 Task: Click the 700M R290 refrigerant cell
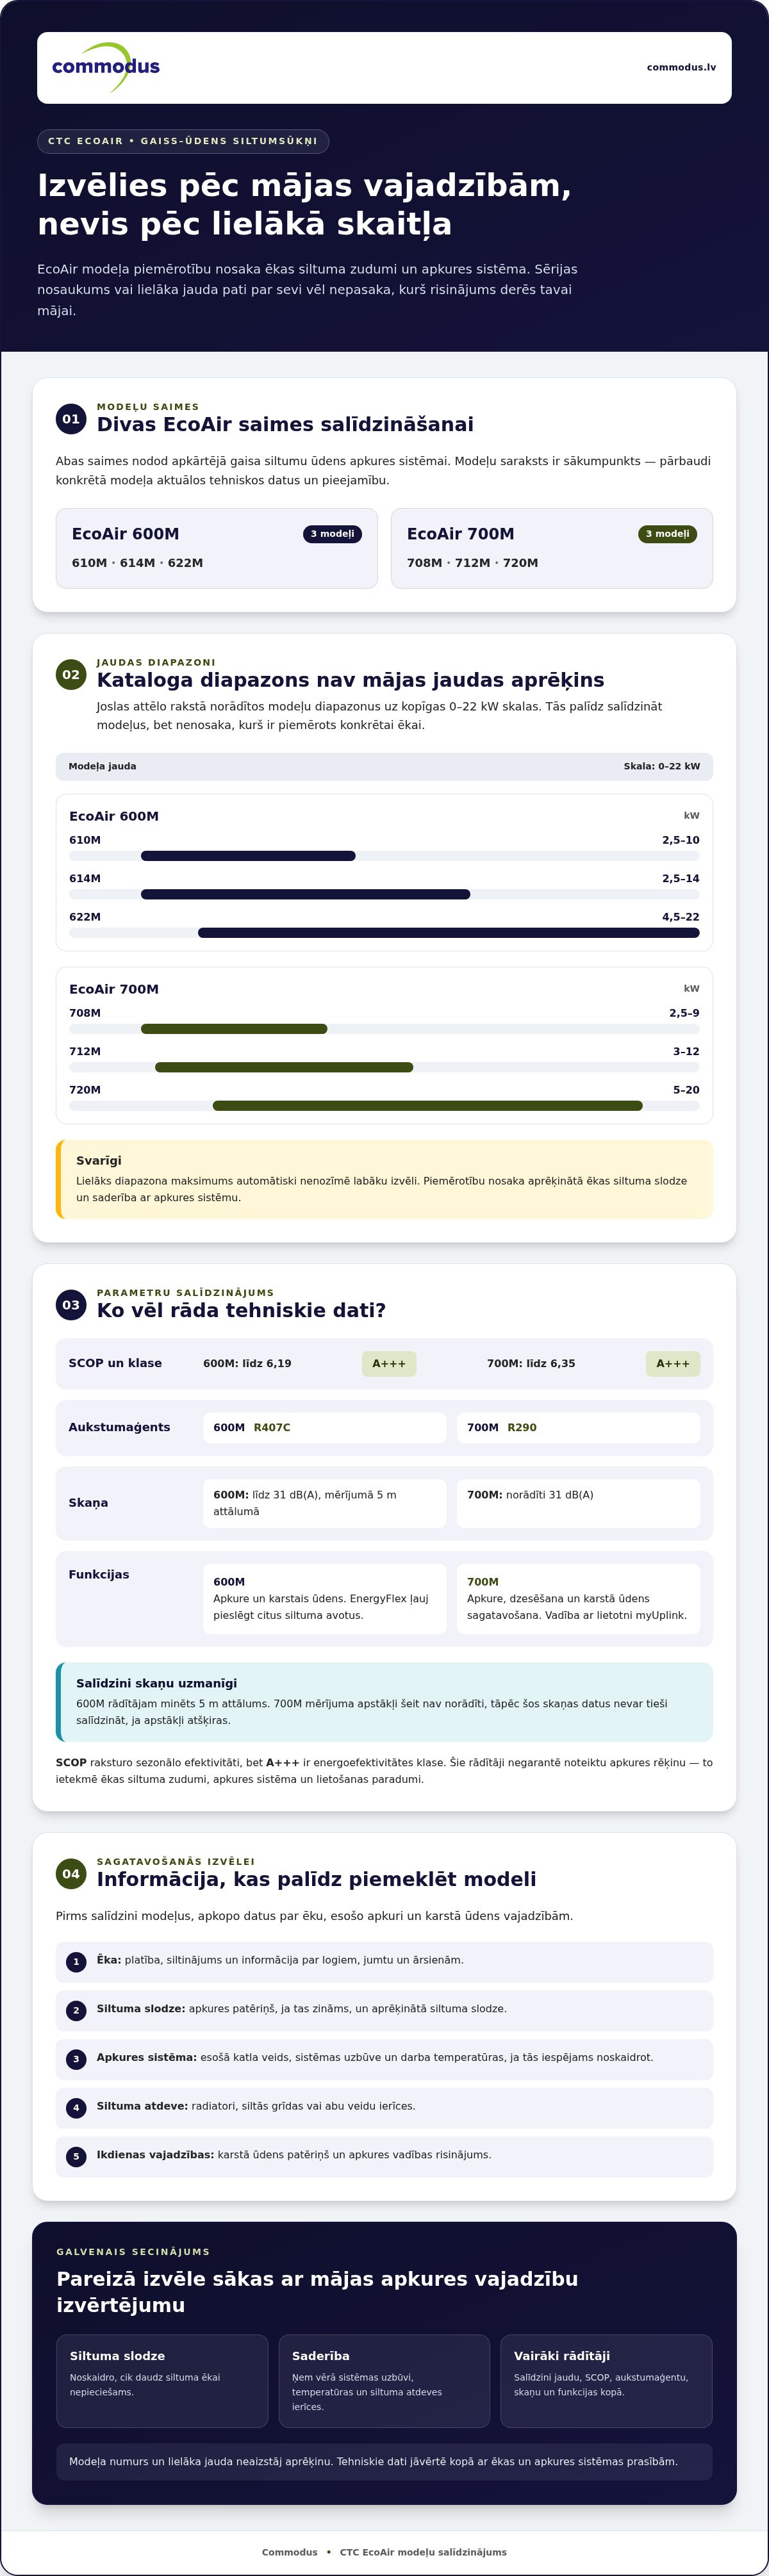578,1428
